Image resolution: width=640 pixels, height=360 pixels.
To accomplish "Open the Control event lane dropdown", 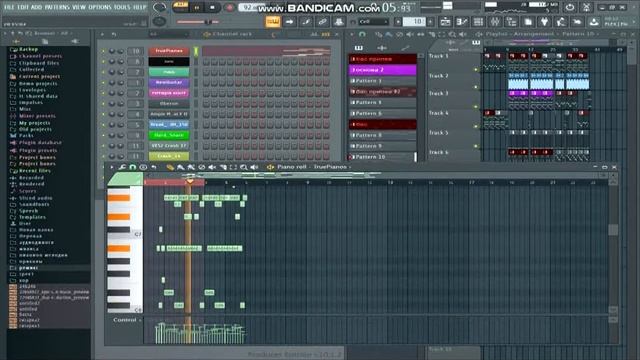I will (127, 320).
